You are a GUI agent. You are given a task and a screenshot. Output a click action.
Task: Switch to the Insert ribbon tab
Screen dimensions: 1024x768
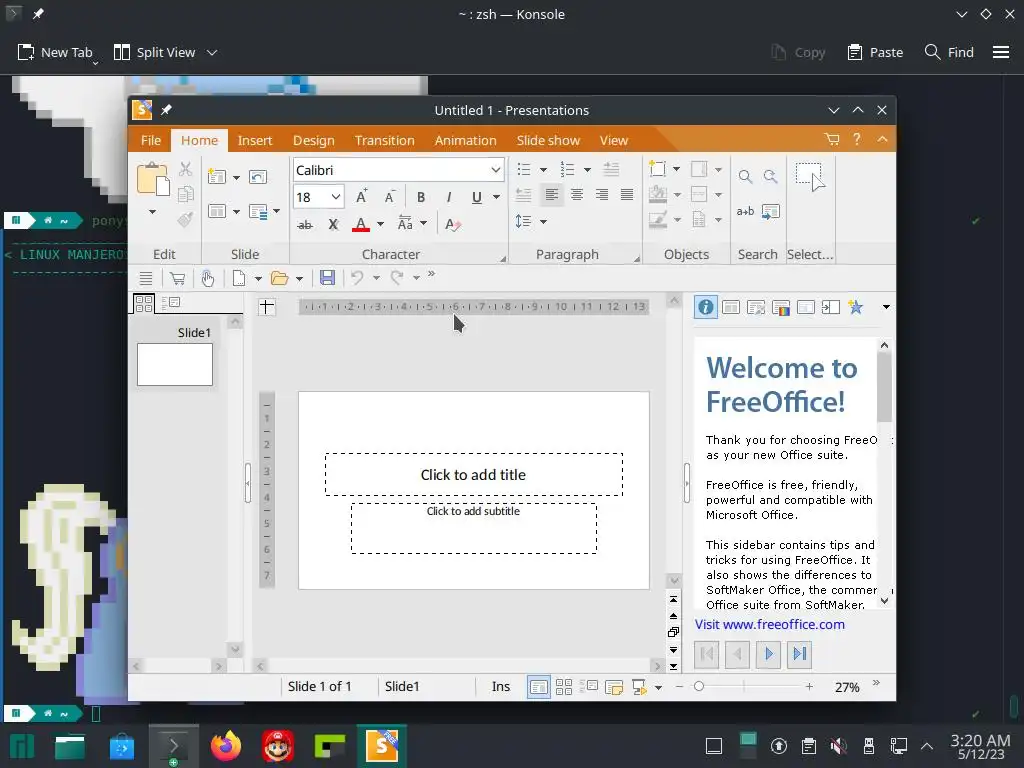[x=255, y=140]
